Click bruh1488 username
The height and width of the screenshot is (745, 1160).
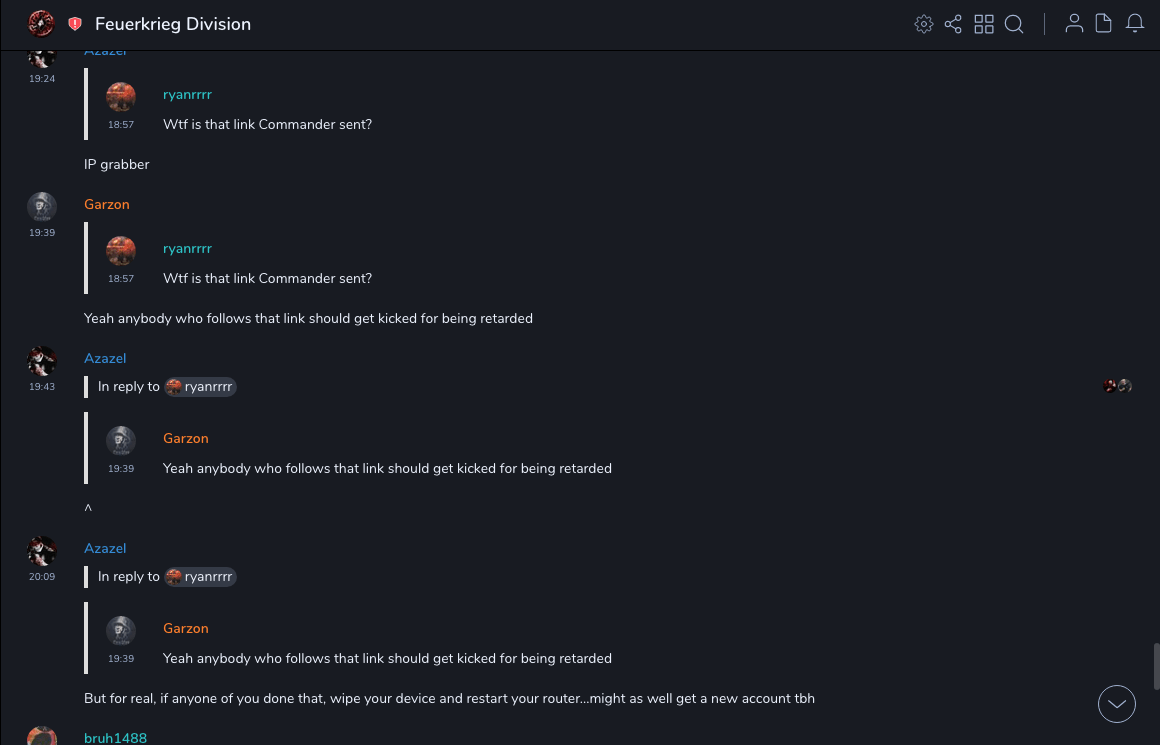coord(115,738)
